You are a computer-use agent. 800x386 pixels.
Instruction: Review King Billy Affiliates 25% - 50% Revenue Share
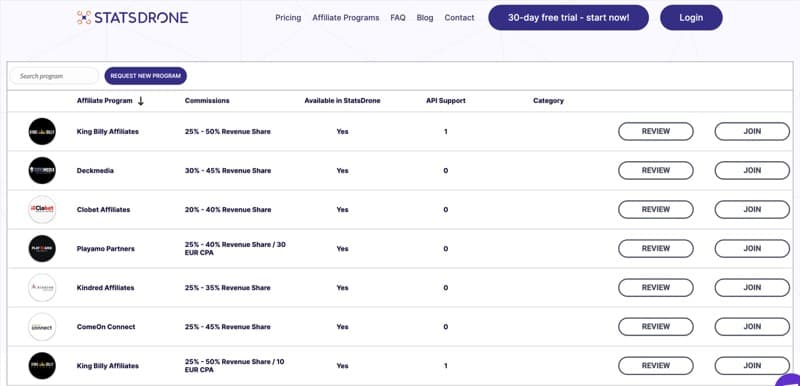tap(656, 132)
